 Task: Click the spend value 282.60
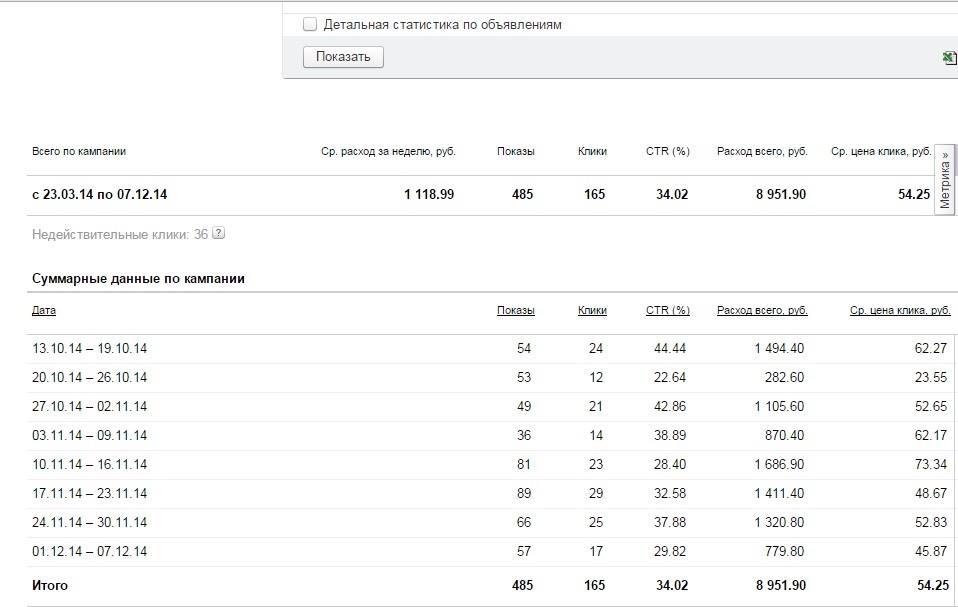(x=784, y=377)
